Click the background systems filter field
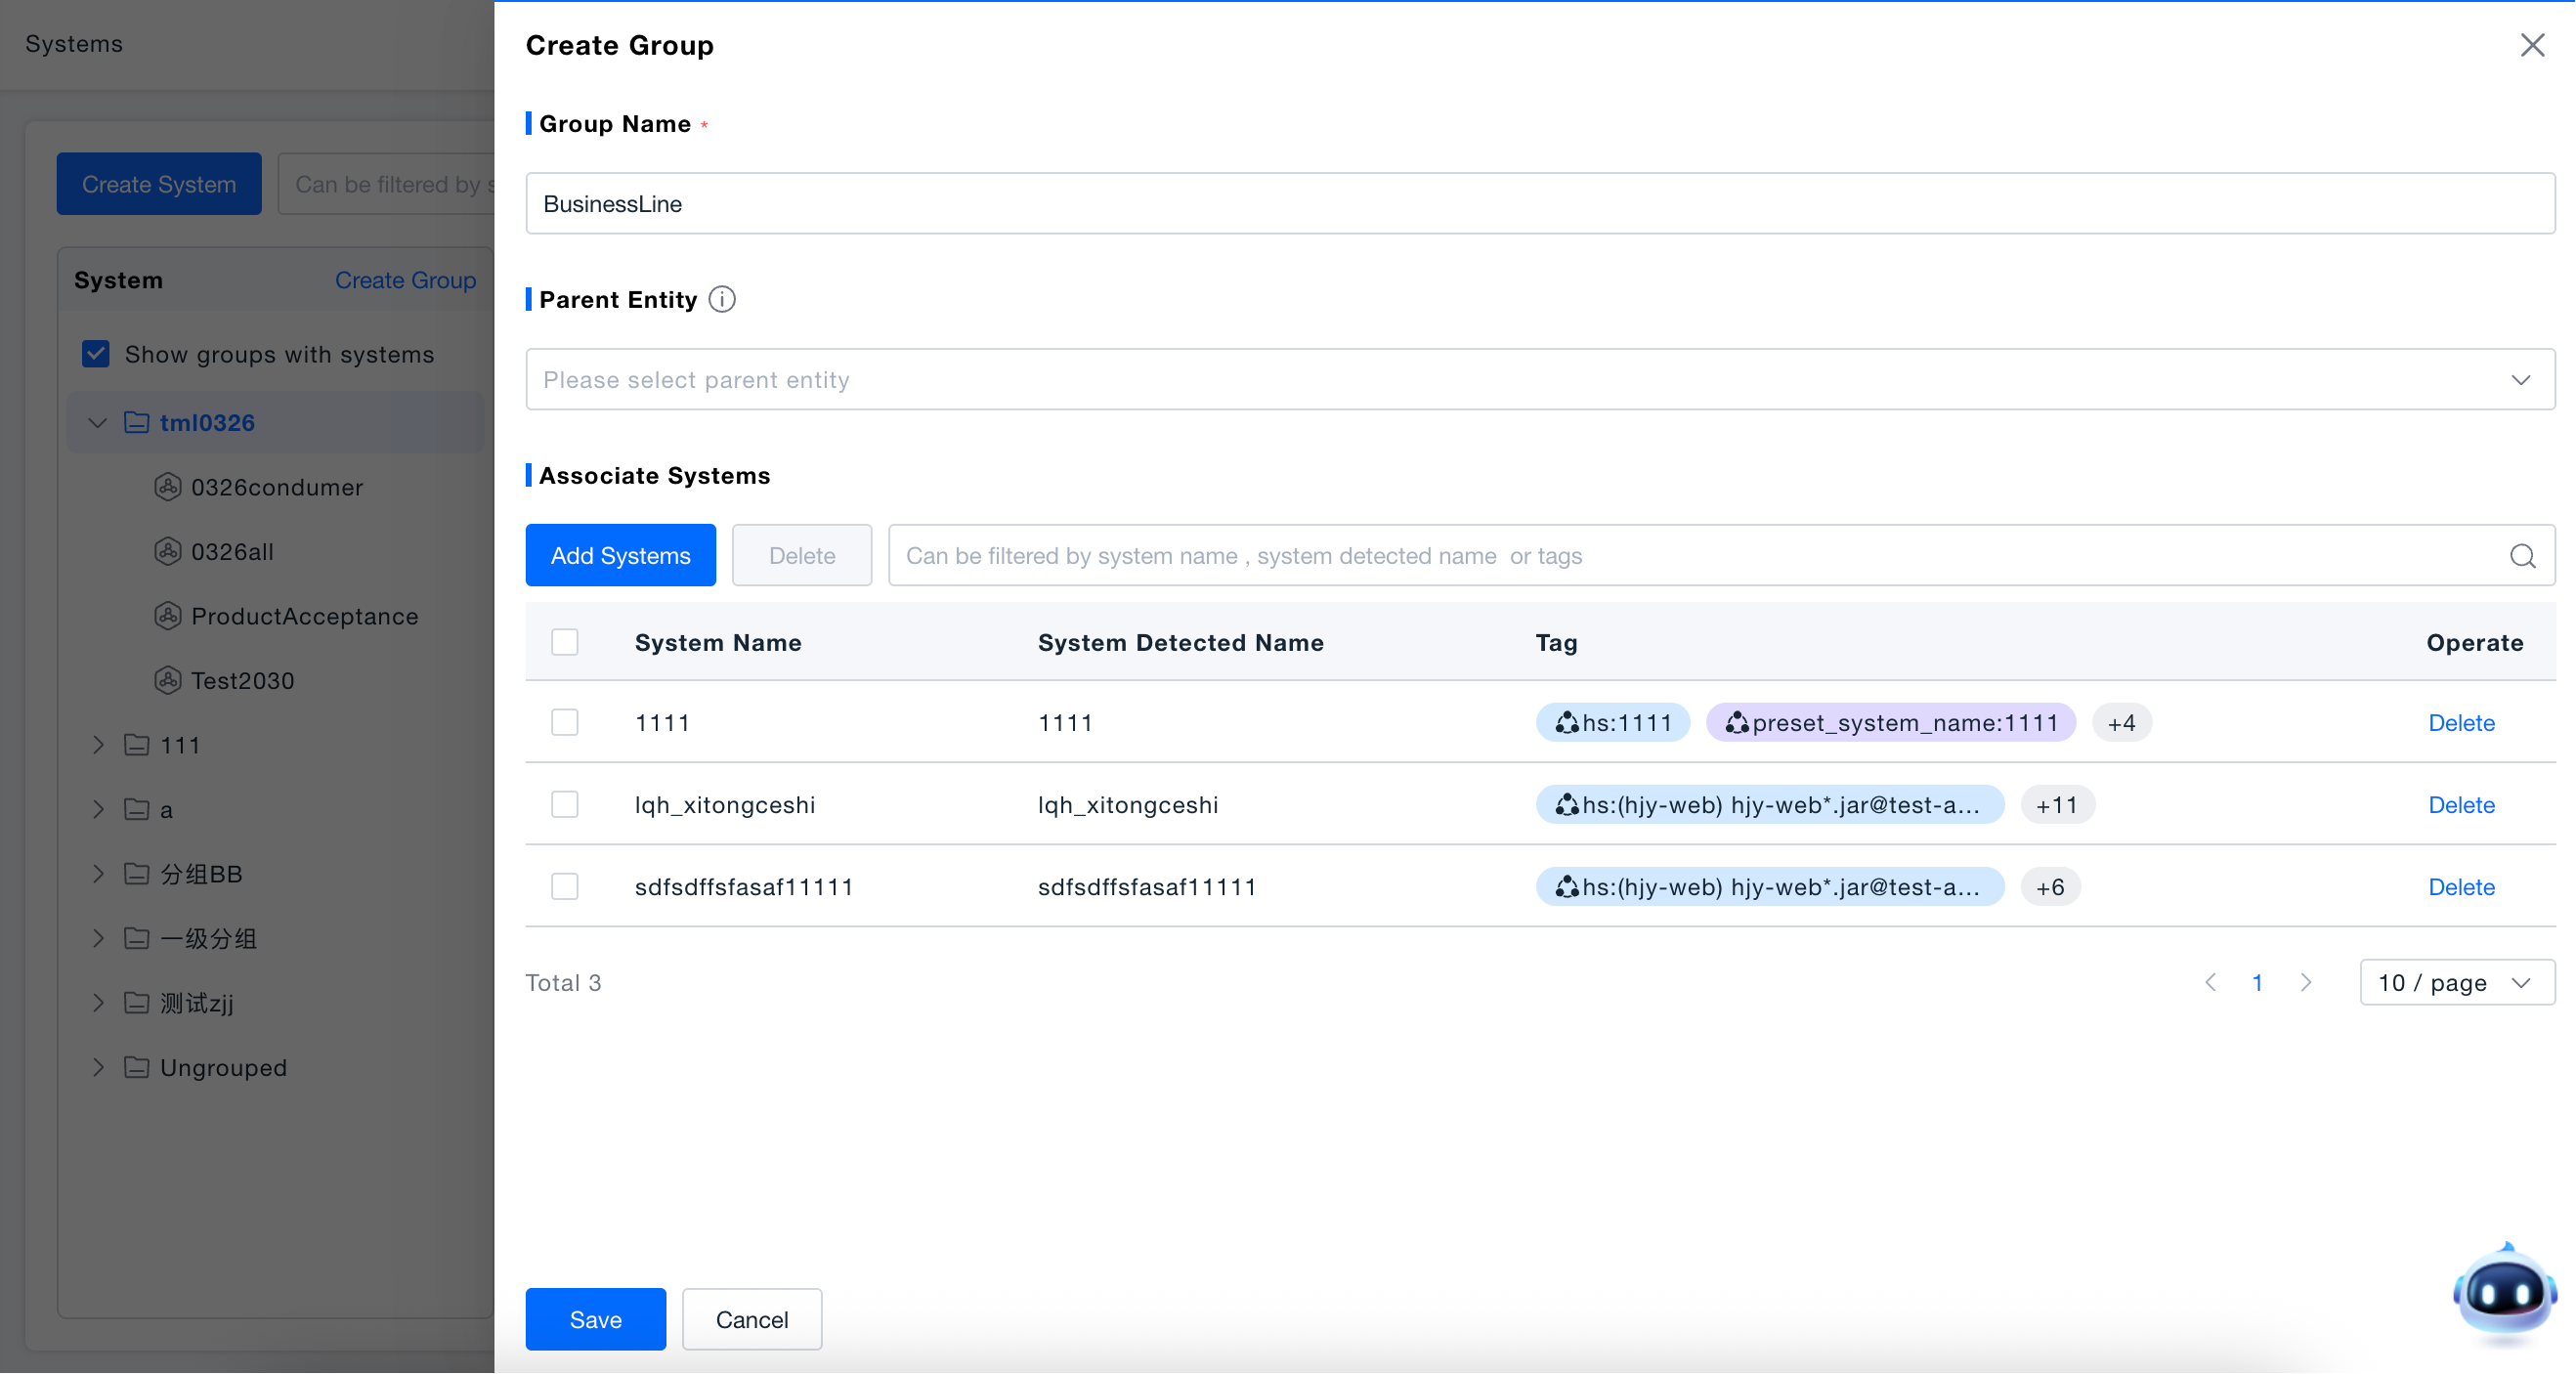The width and height of the screenshot is (2576, 1374). coord(386,184)
